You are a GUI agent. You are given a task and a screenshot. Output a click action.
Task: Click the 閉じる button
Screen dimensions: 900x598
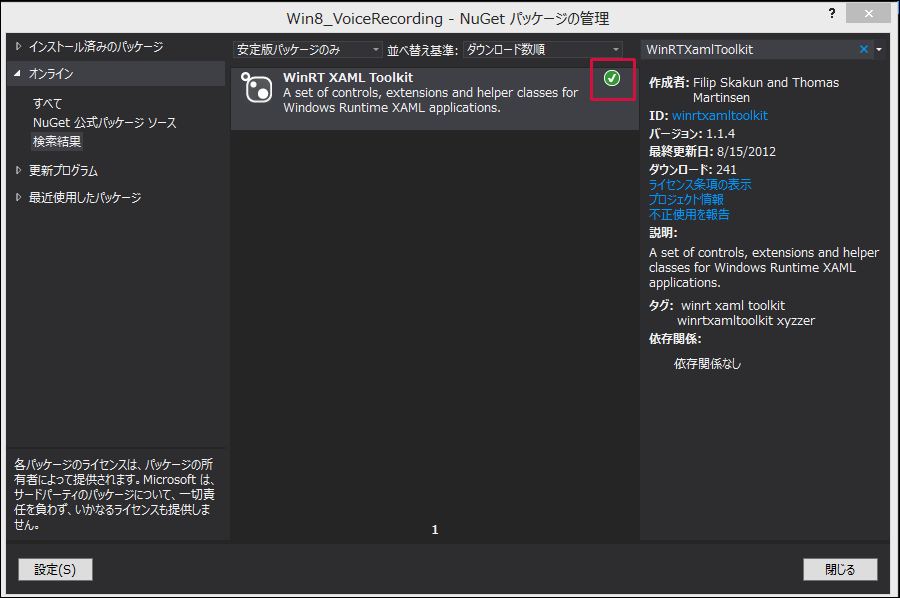point(840,569)
